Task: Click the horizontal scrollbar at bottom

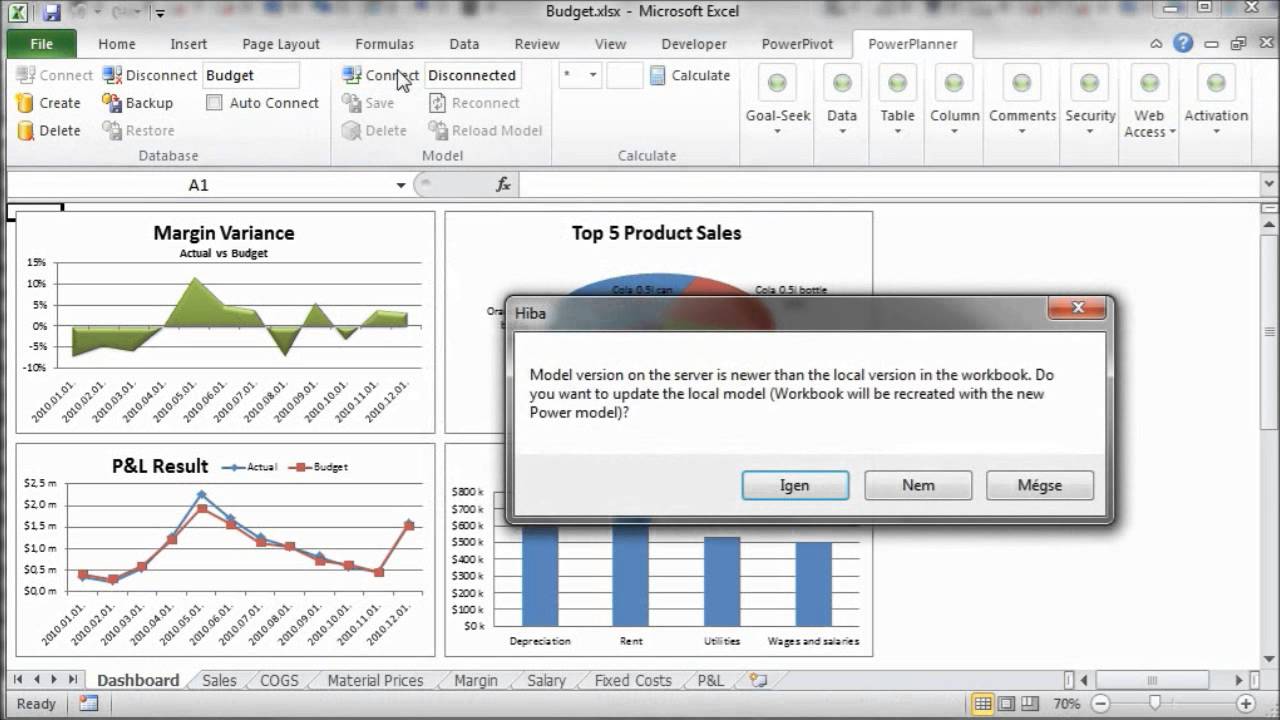Action: point(1150,680)
